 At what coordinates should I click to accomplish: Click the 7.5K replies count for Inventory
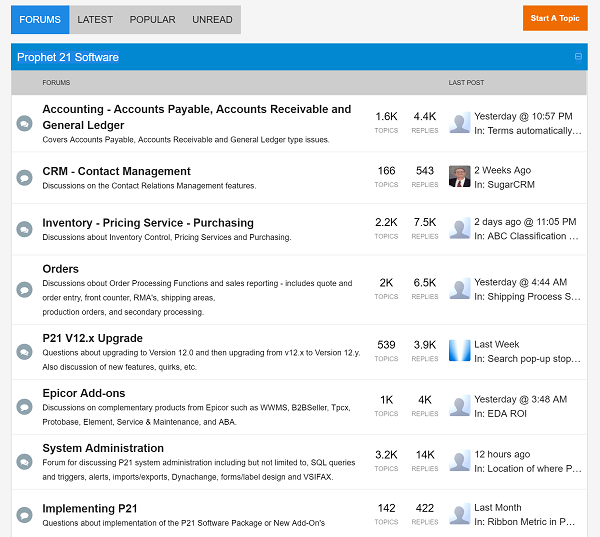[x=425, y=222]
